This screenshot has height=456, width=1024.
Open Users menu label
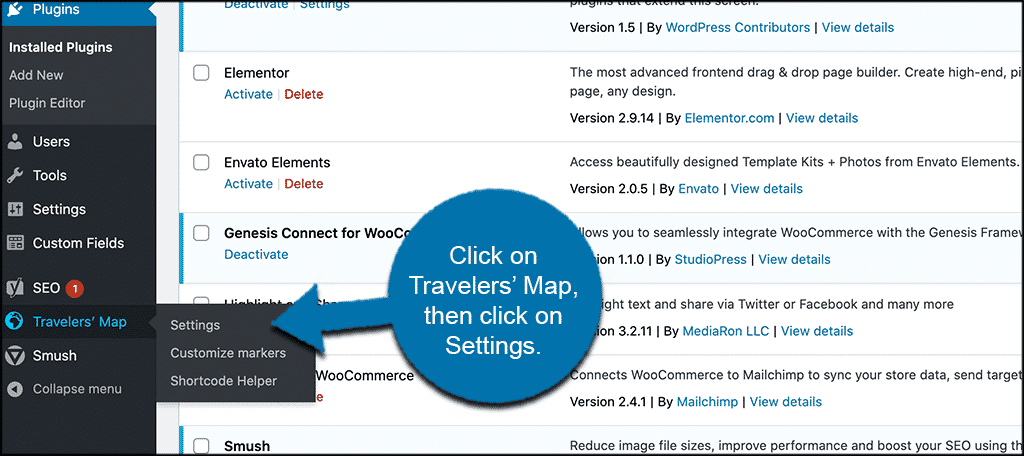click(51, 142)
